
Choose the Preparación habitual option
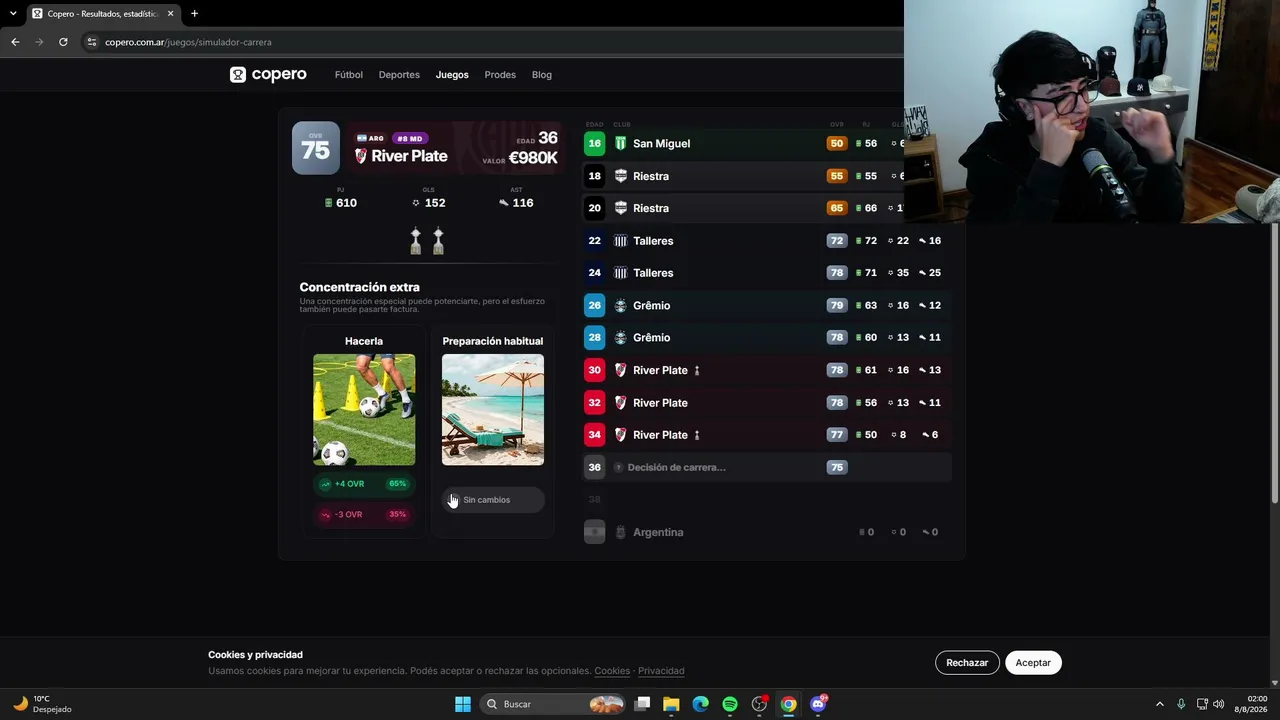pos(493,431)
